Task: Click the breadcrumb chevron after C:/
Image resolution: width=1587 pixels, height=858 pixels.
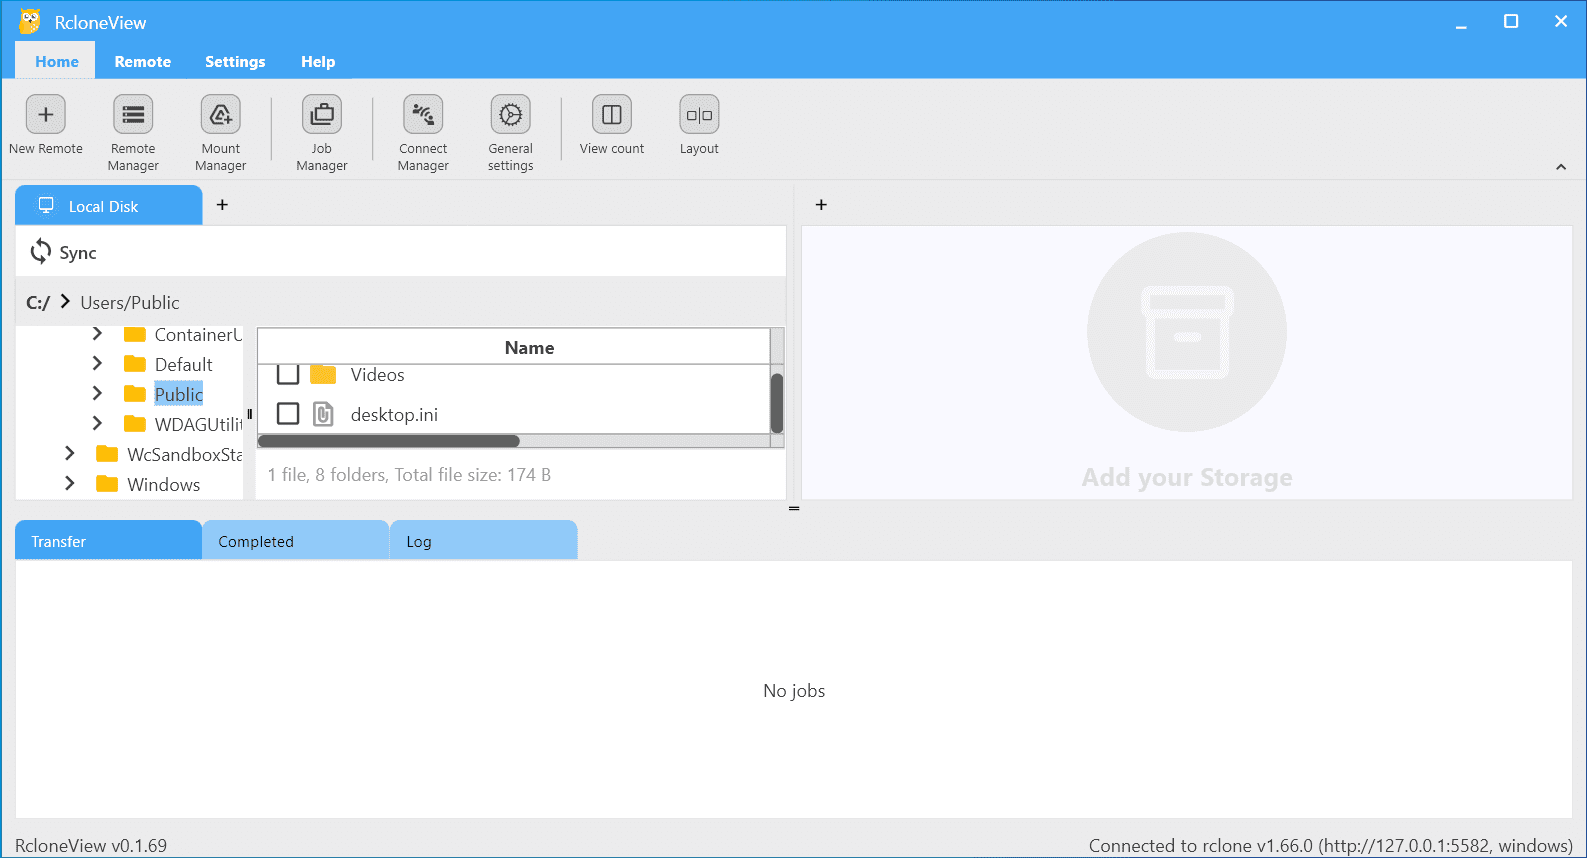Action: point(65,301)
